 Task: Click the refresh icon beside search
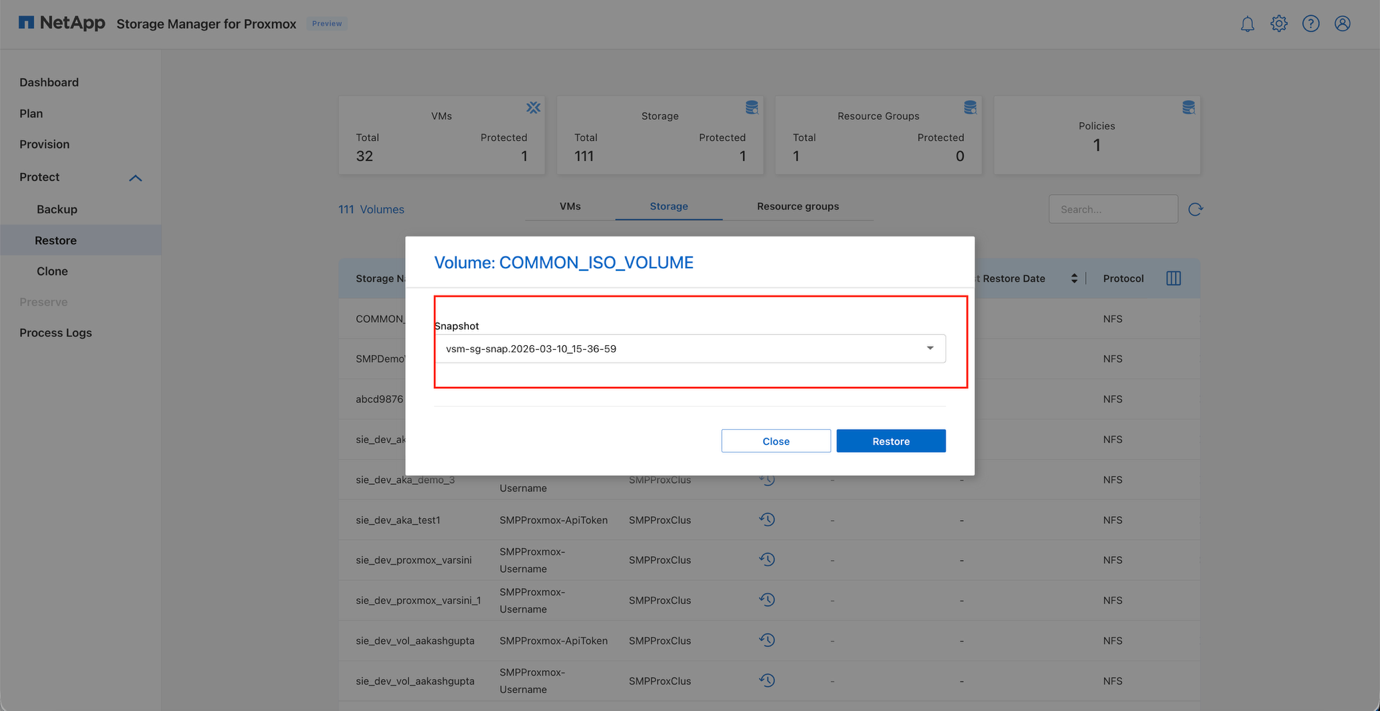click(x=1196, y=209)
